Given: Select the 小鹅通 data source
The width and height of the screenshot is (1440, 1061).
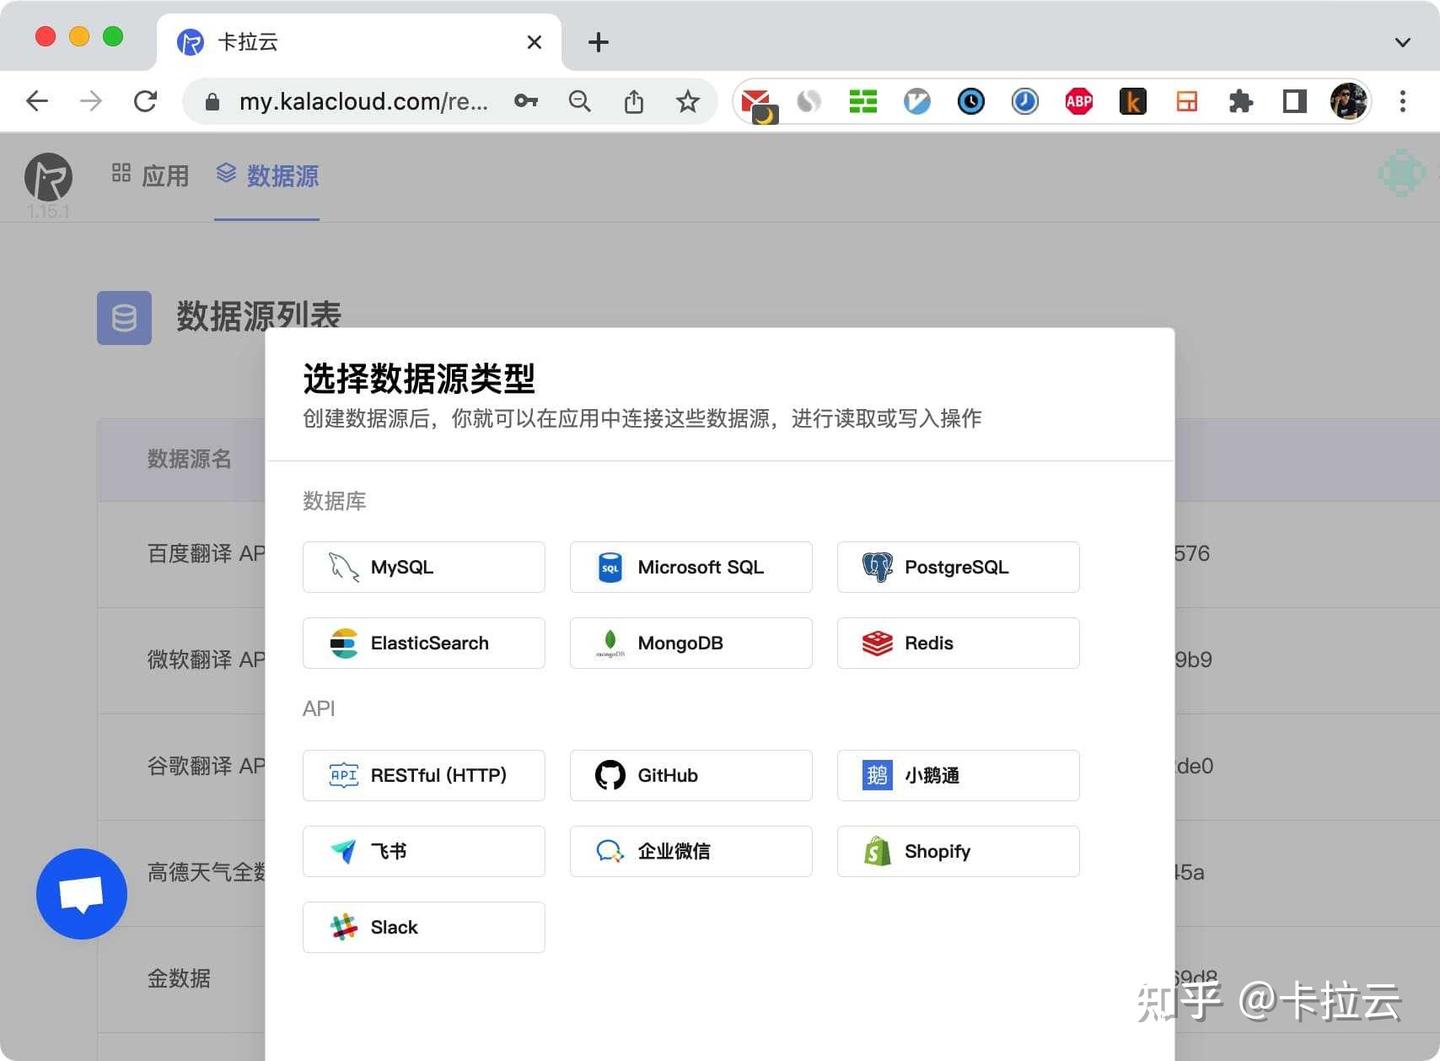Looking at the screenshot, I should click(956, 775).
